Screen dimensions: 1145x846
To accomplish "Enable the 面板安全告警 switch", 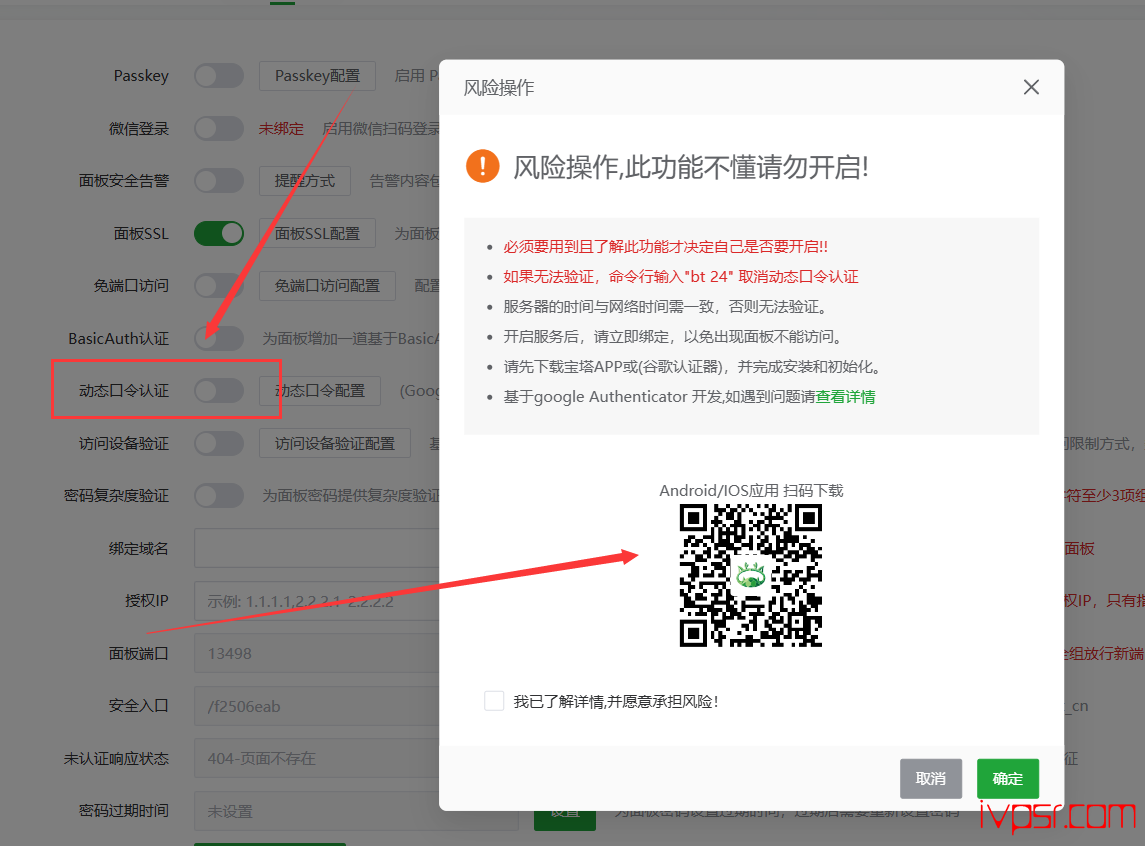I will [x=219, y=181].
